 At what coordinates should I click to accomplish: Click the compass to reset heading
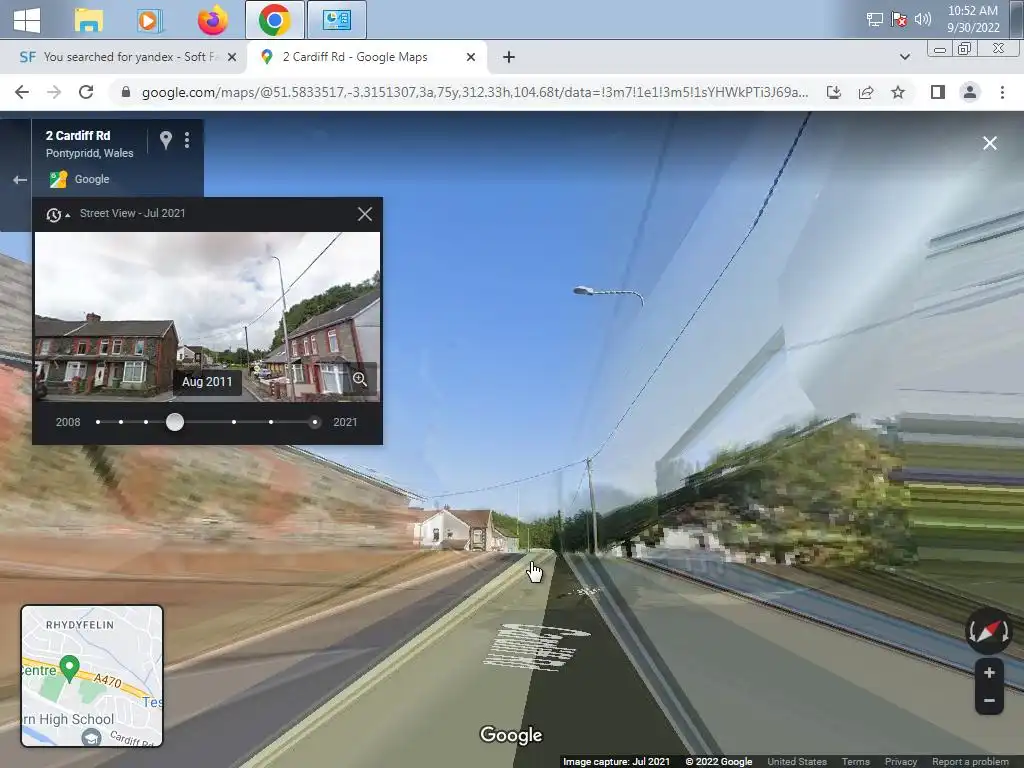coord(989,630)
